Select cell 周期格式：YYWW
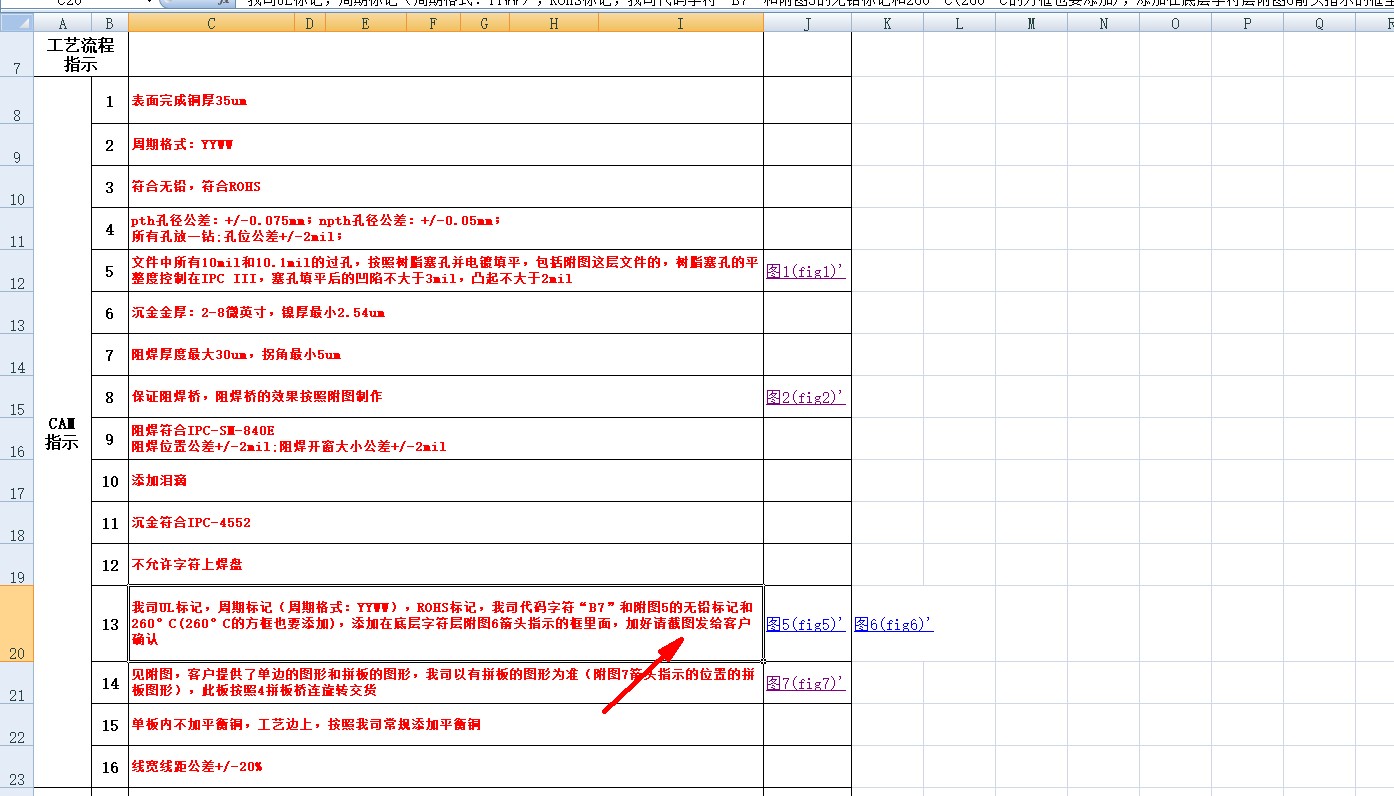1394x796 pixels. [x=446, y=145]
